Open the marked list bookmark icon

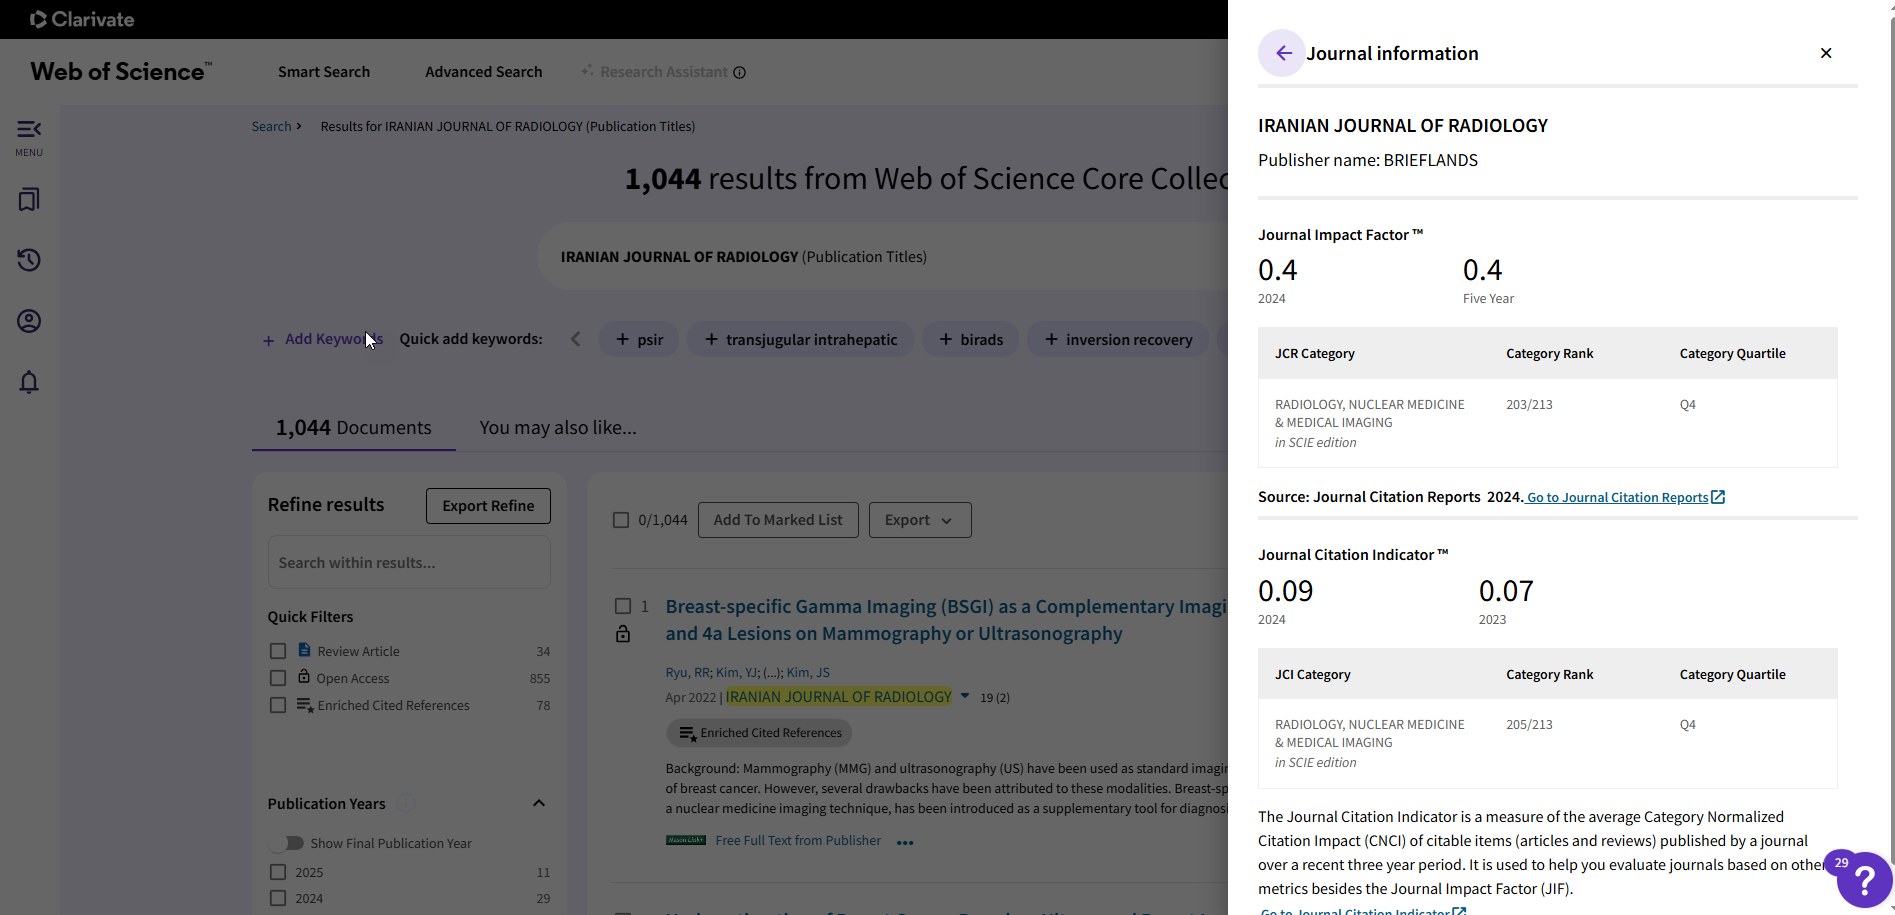coord(29,200)
